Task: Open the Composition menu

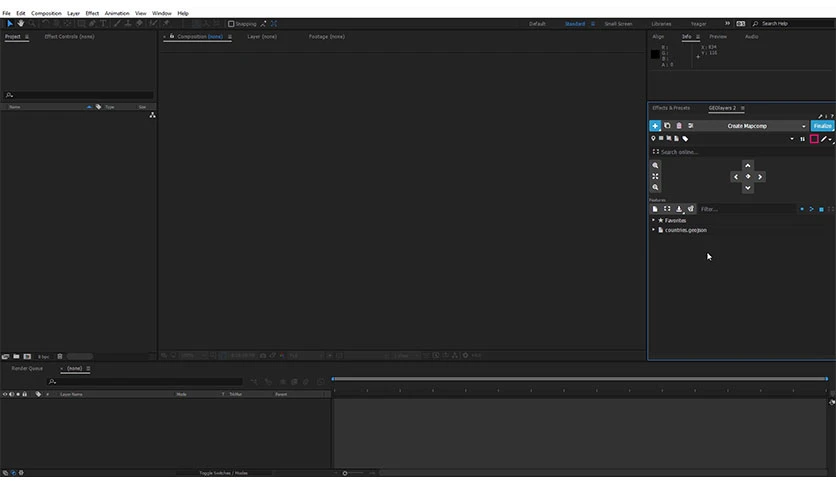Action: (46, 13)
